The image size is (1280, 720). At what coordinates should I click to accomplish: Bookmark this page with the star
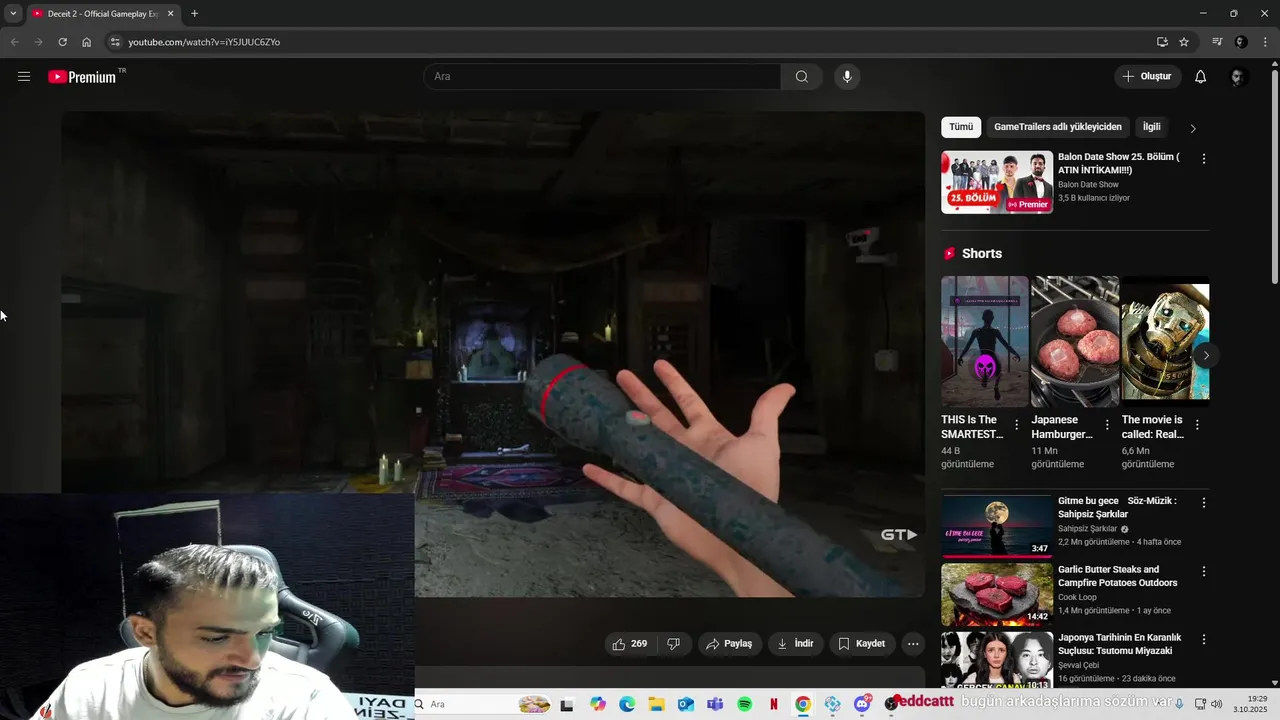[x=1184, y=42]
